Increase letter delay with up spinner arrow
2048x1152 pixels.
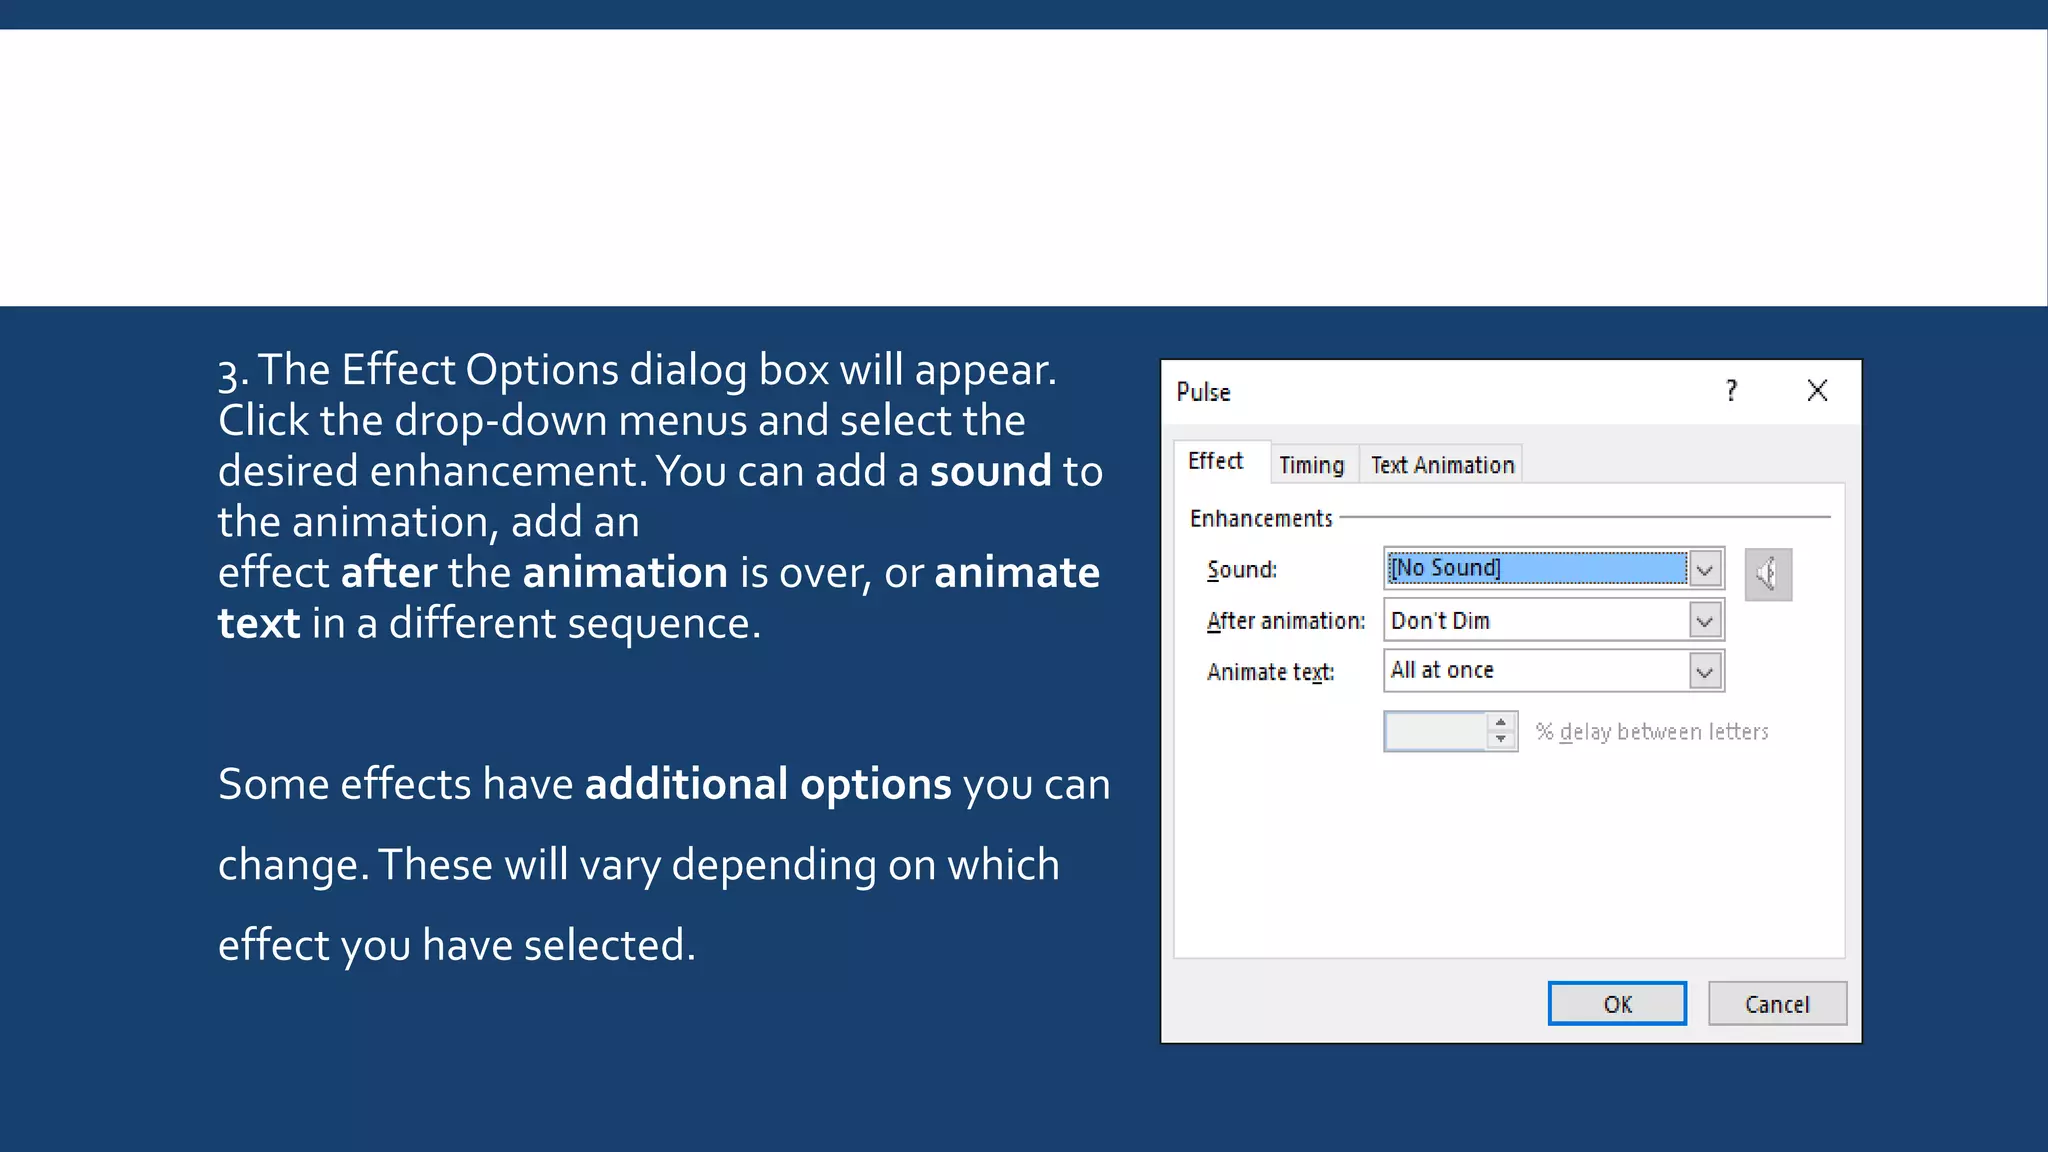click(1500, 722)
